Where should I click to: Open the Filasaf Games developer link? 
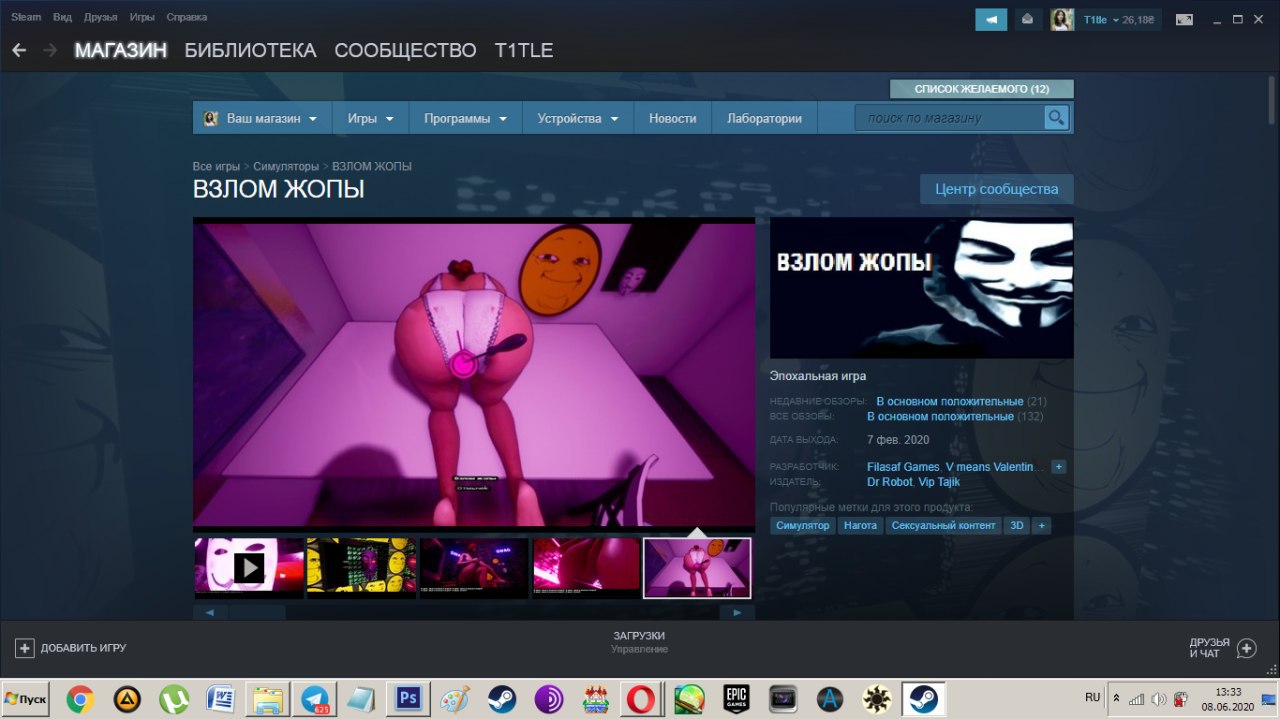click(903, 467)
